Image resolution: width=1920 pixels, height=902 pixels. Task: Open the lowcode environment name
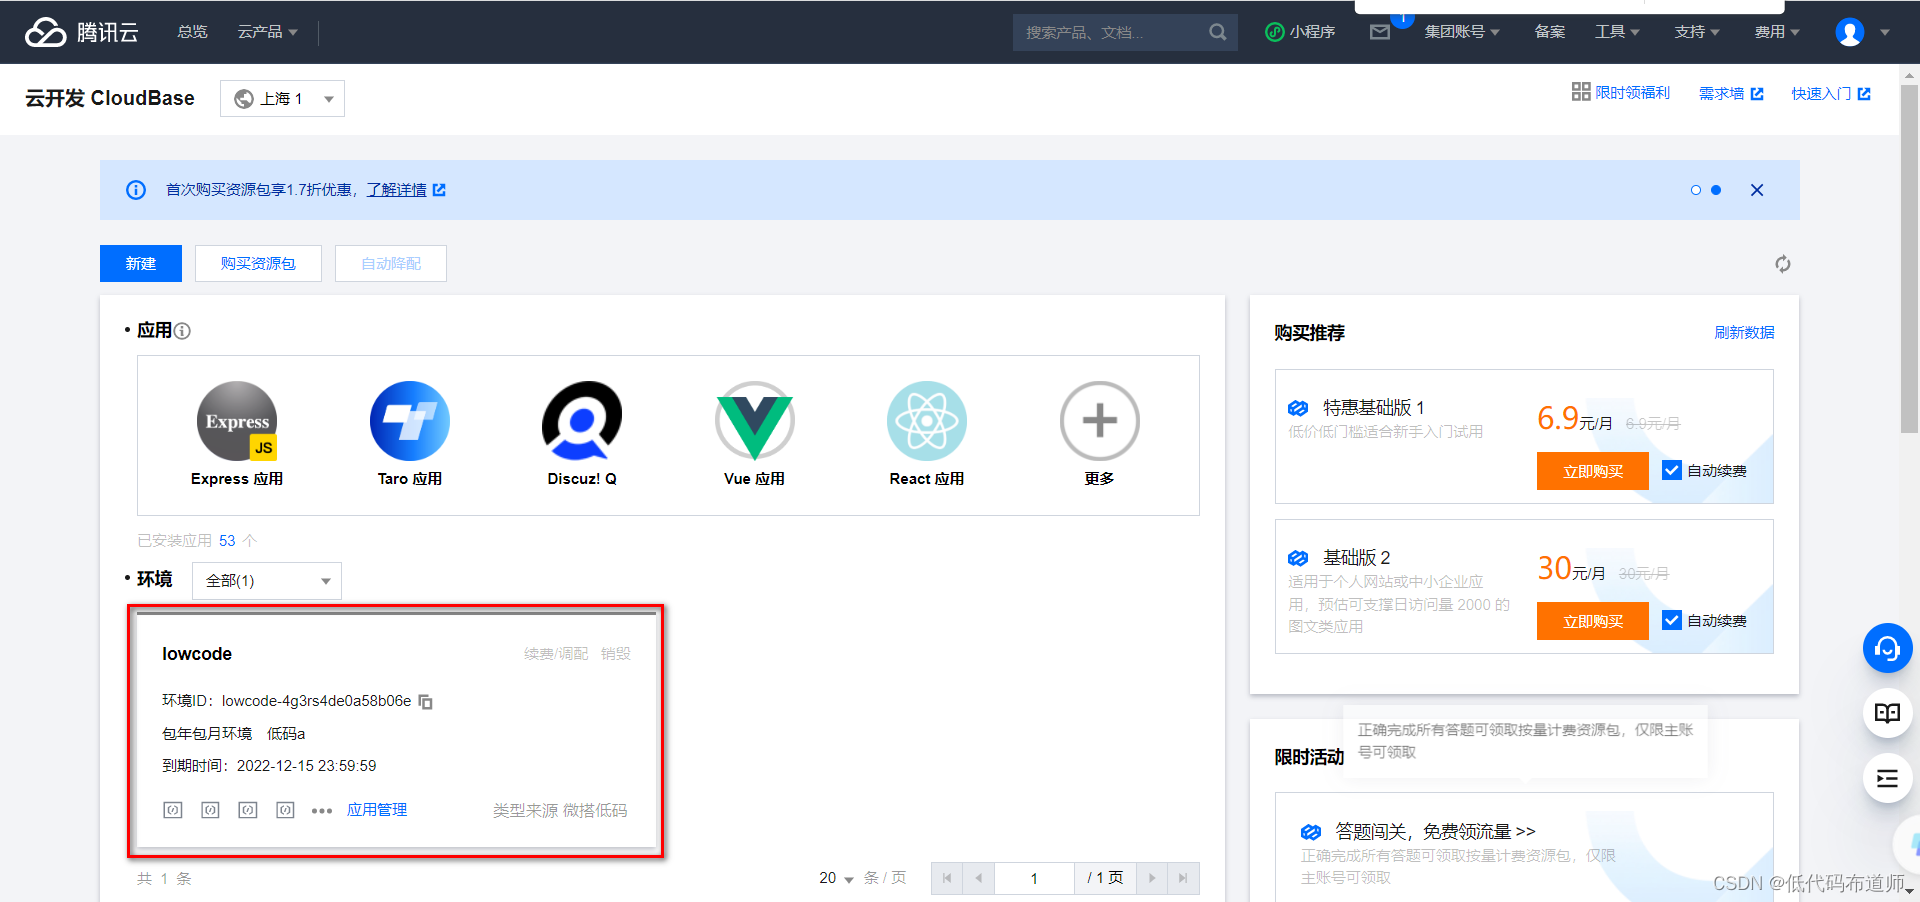pos(197,654)
